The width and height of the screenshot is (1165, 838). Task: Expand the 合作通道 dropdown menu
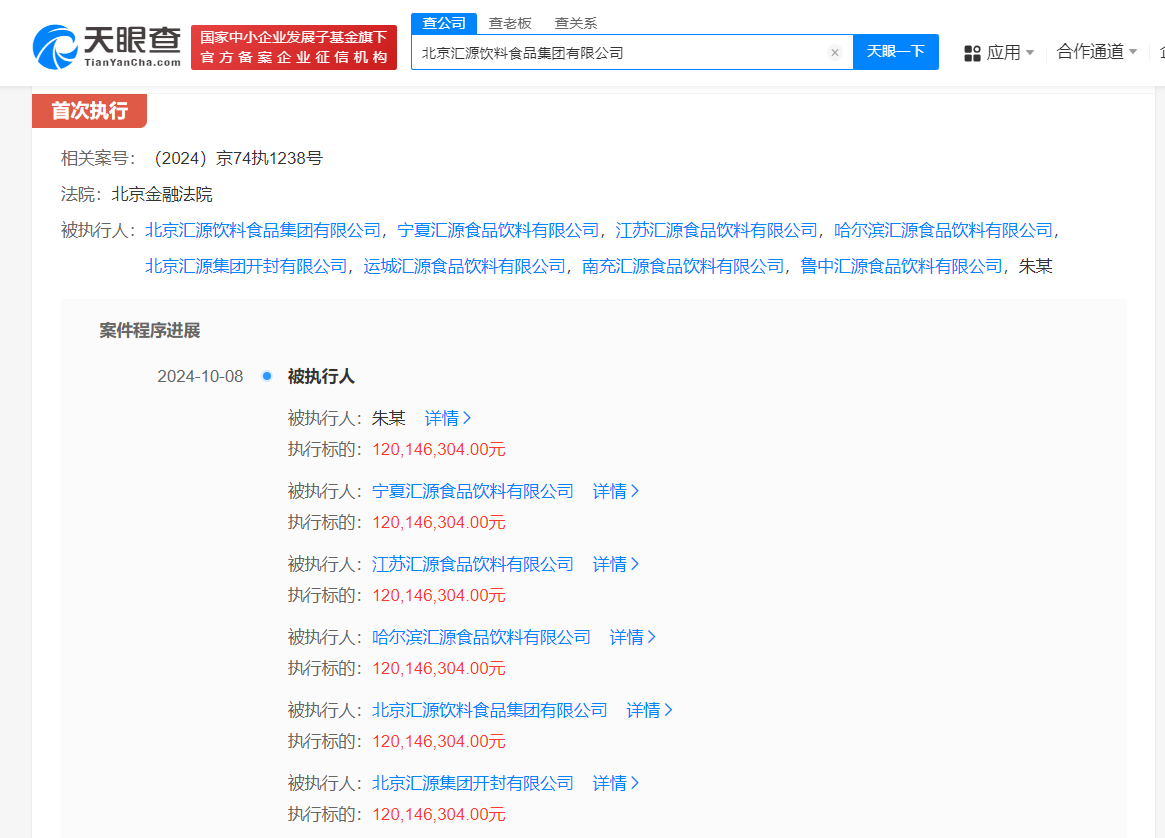click(1097, 51)
